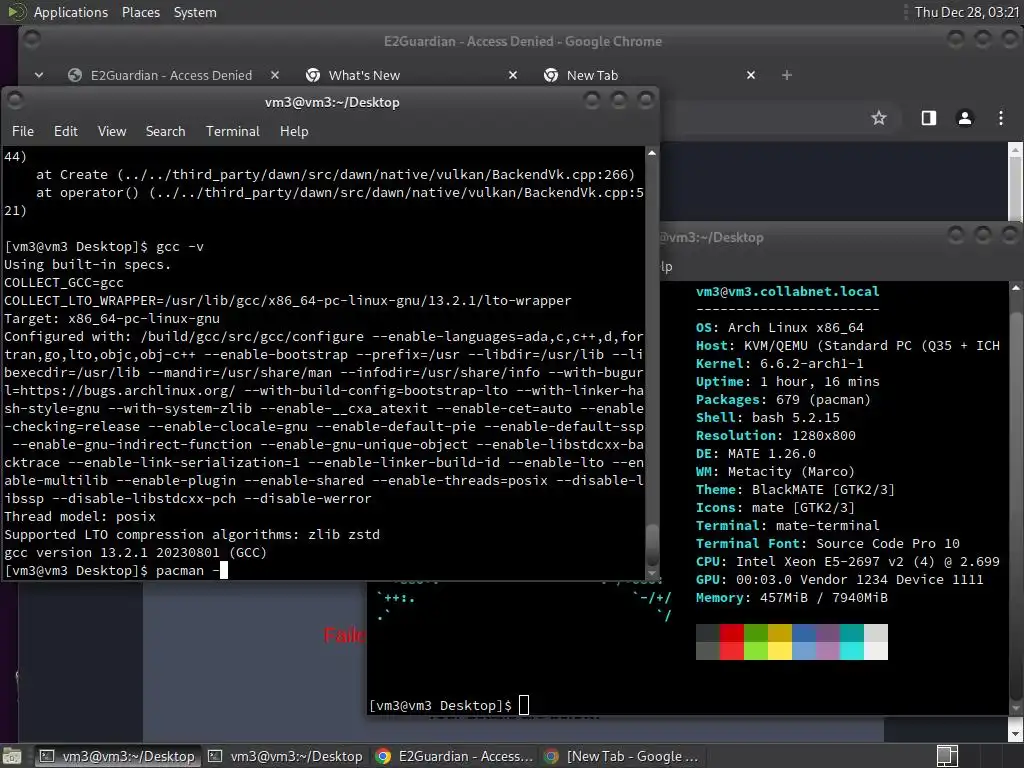Close the What's New tab

tap(513, 75)
